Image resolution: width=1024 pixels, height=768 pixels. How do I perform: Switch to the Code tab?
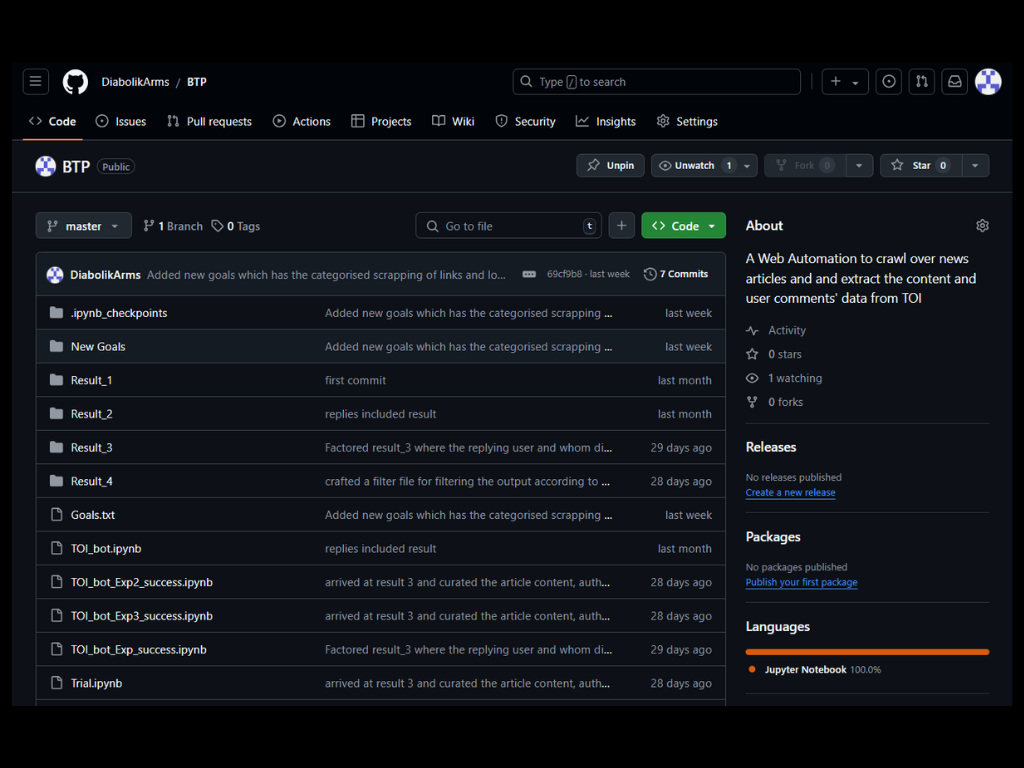tap(53, 121)
